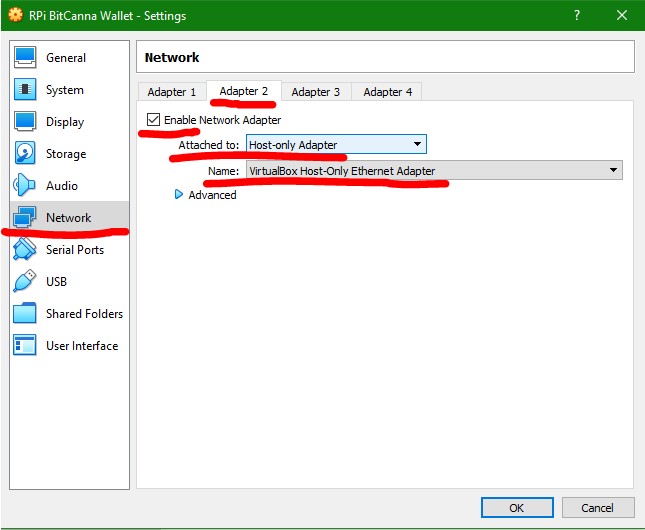Select General in the settings list
Image resolution: width=645 pixels, height=530 pixels.
[70, 57]
